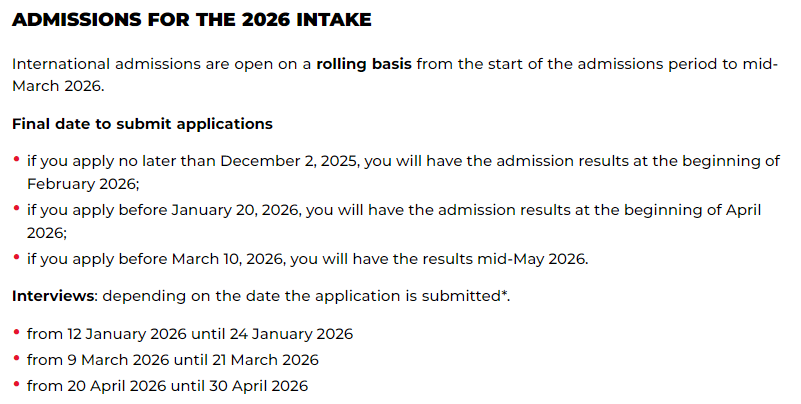This screenshot has height=404, width=801.
Task: Click the red bullet before '9 March 2026'
Action: [x=17, y=358]
